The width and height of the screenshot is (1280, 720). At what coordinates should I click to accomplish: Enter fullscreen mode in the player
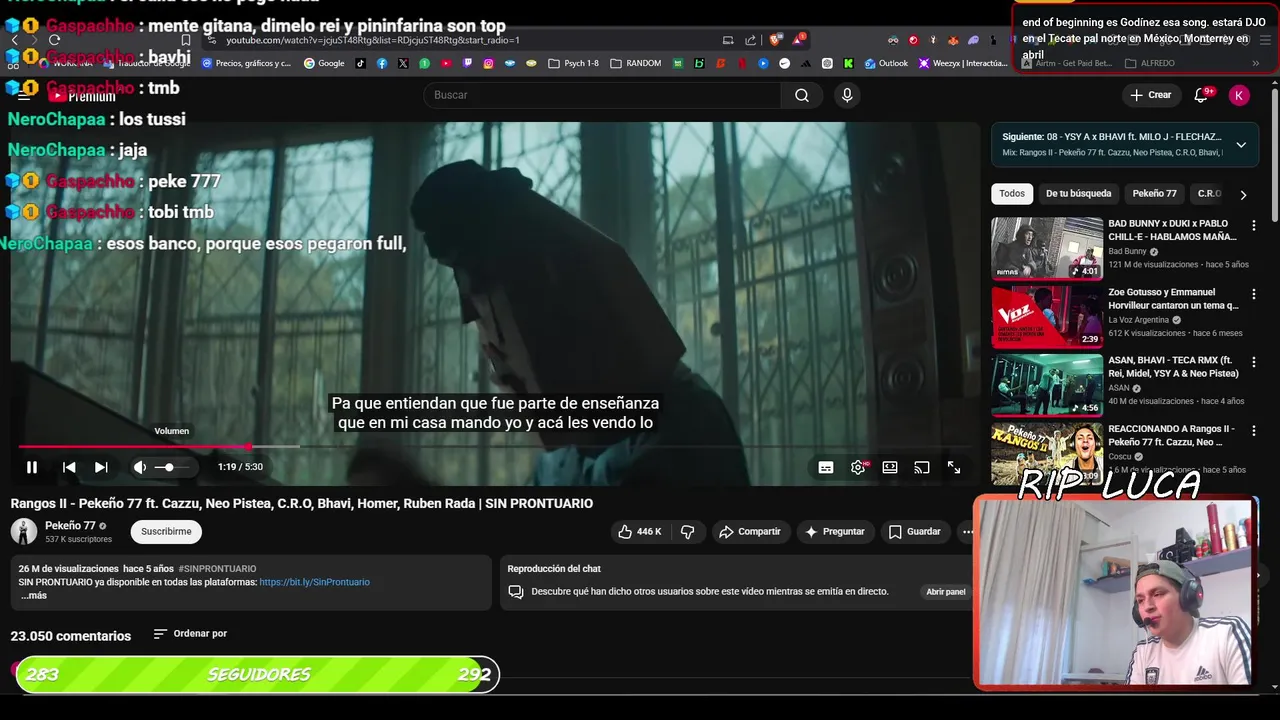[954, 467]
